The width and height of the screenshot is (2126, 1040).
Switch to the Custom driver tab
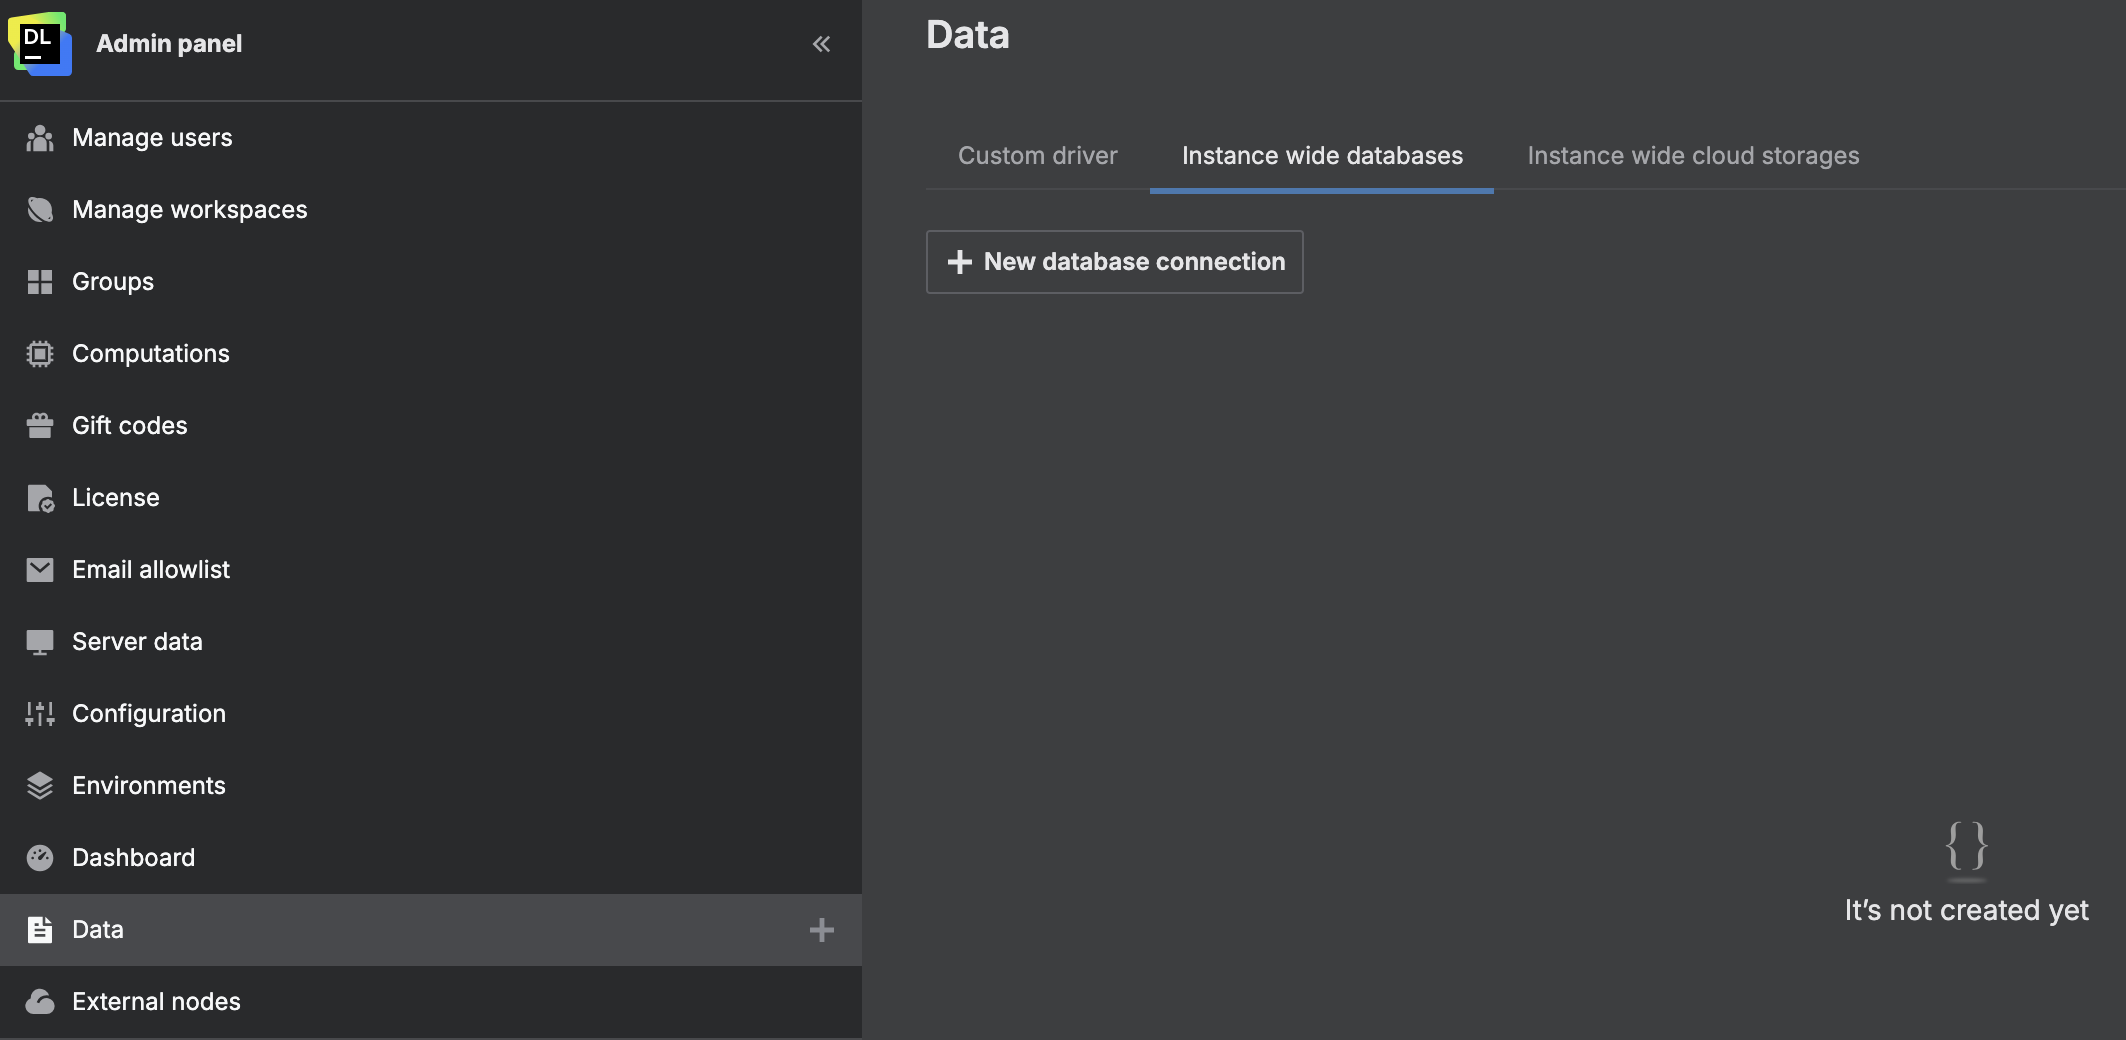click(x=1037, y=155)
